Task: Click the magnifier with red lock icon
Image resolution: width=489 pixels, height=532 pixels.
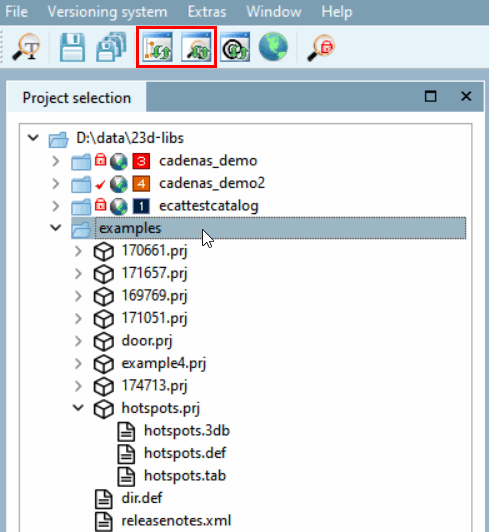Action: pyautogui.click(x=321, y=48)
